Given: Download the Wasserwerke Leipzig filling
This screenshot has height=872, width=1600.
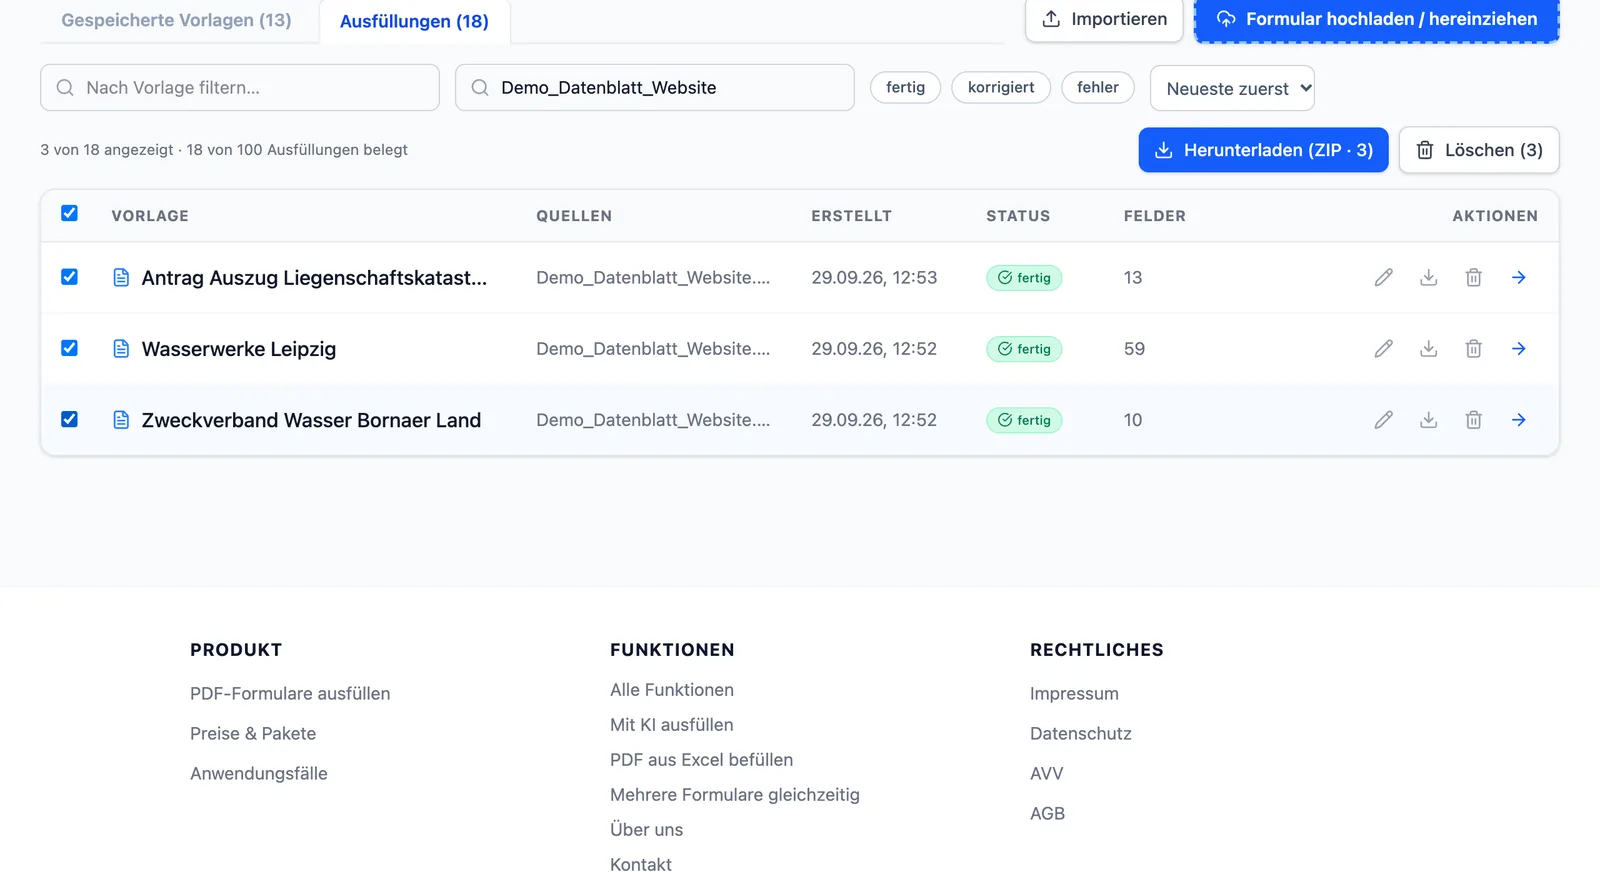Looking at the screenshot, I should pos(1428,349).
